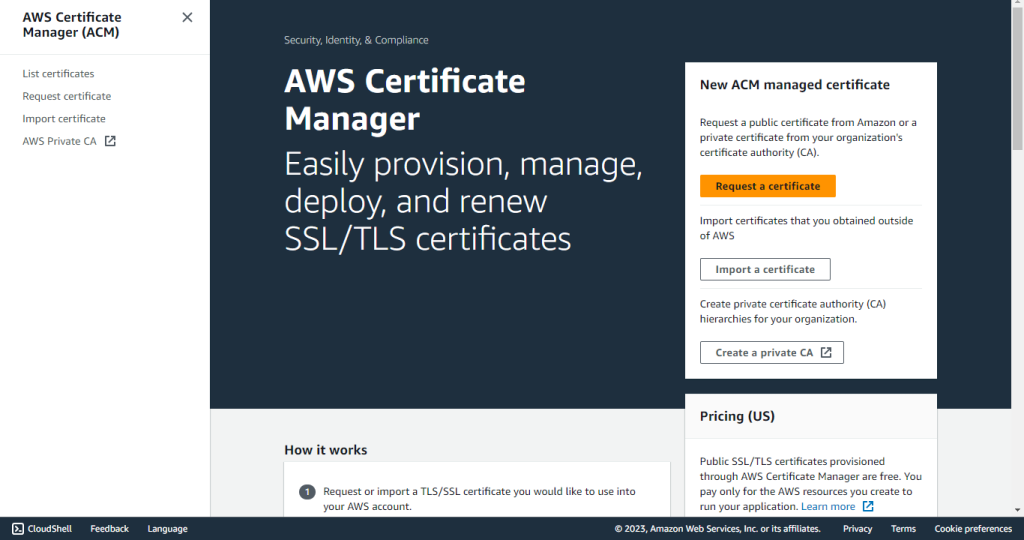Click the Security, Identity, & Compliance text
The height and width of the screenshot is (540, 1024).
tap(356, 40)
